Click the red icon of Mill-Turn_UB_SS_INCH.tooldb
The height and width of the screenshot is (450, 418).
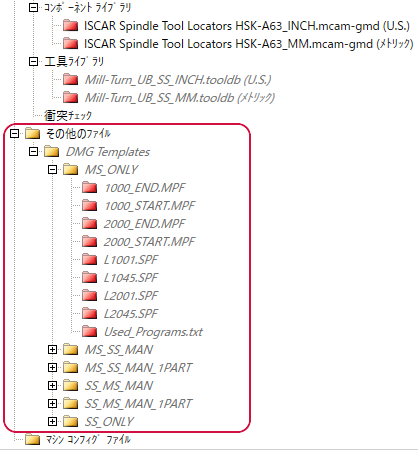point(70,80)
